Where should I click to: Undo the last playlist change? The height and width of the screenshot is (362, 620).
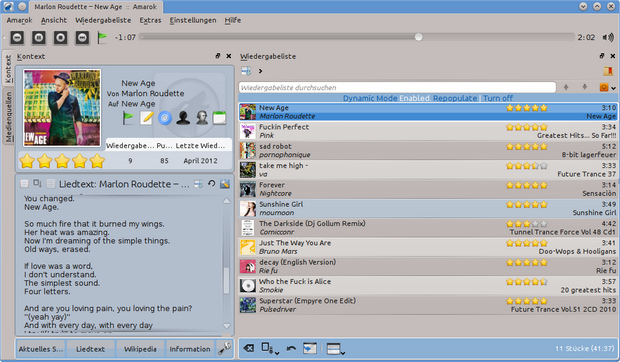coord(291,348)
